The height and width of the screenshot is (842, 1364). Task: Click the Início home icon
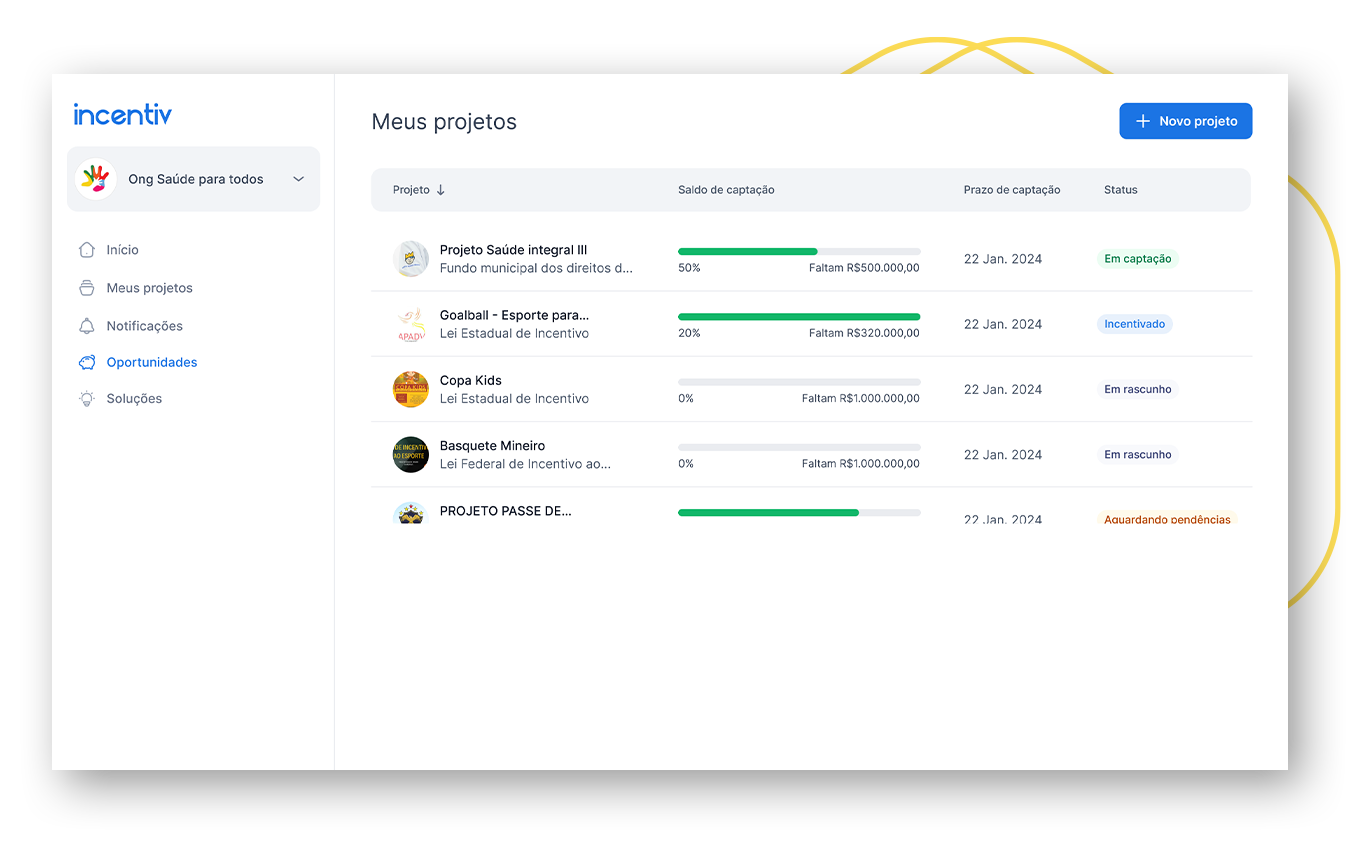pos(87,250)
